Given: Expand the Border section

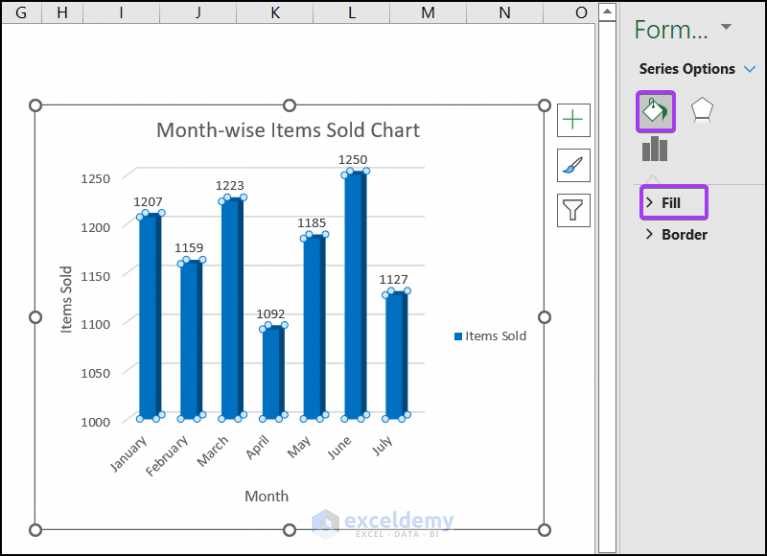Looking at the screenshot, I should pyautogui.click(x=677, y=235).
